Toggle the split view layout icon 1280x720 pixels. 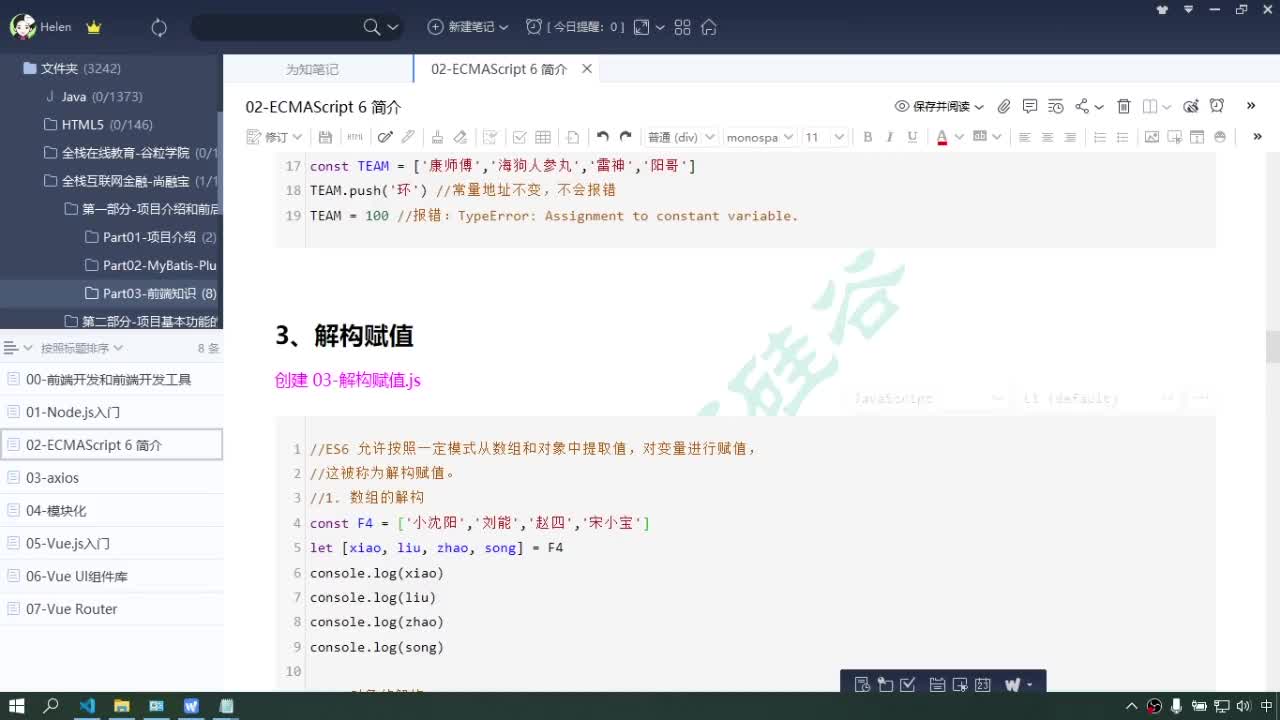point(1150,106)
